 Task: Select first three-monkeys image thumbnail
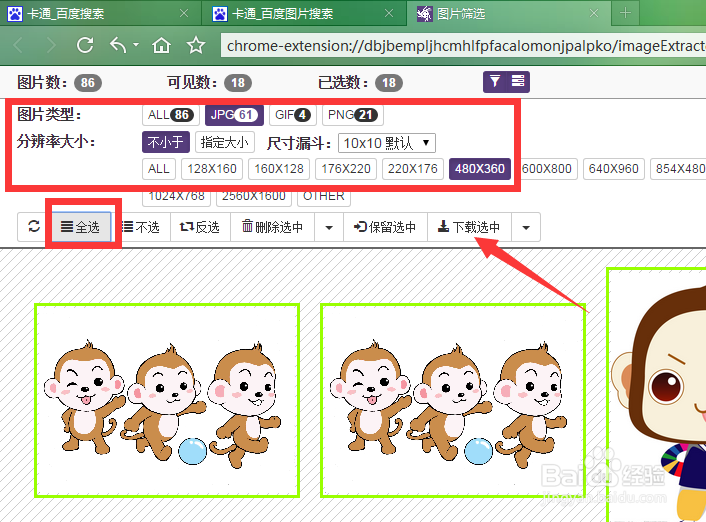coord(167,400)
